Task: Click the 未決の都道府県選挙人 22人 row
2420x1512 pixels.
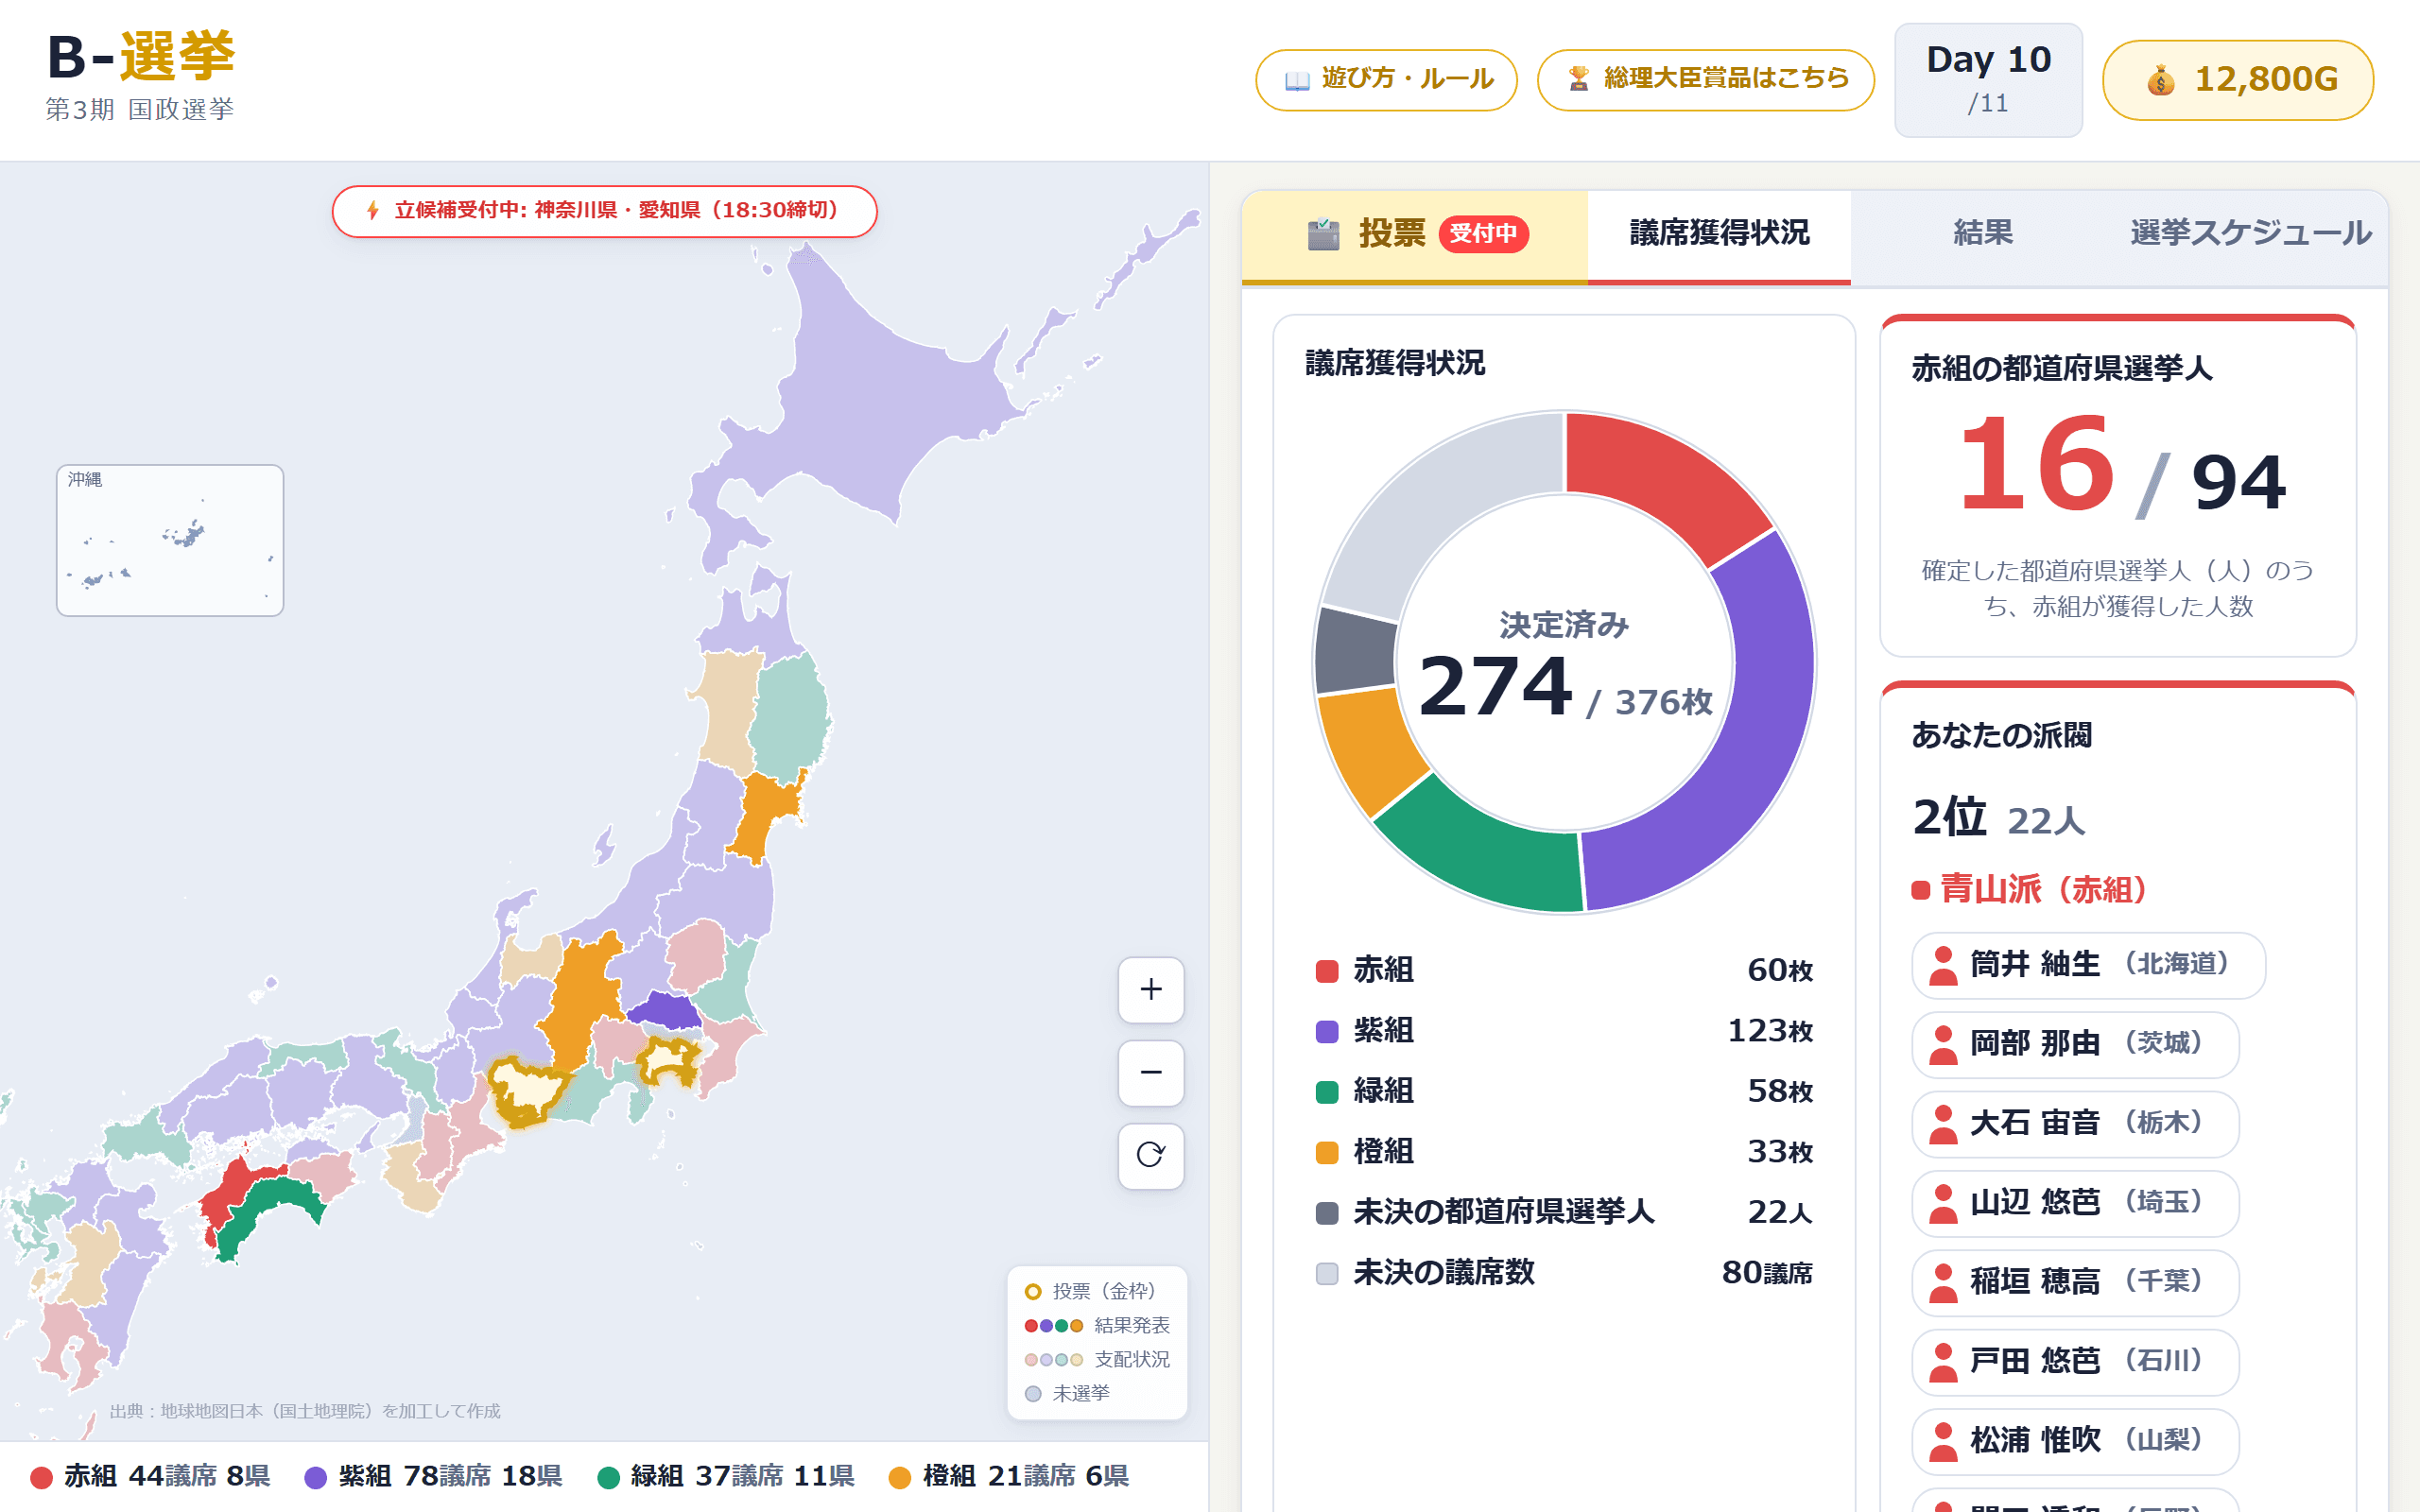Action: [x=1564, y=1213]
